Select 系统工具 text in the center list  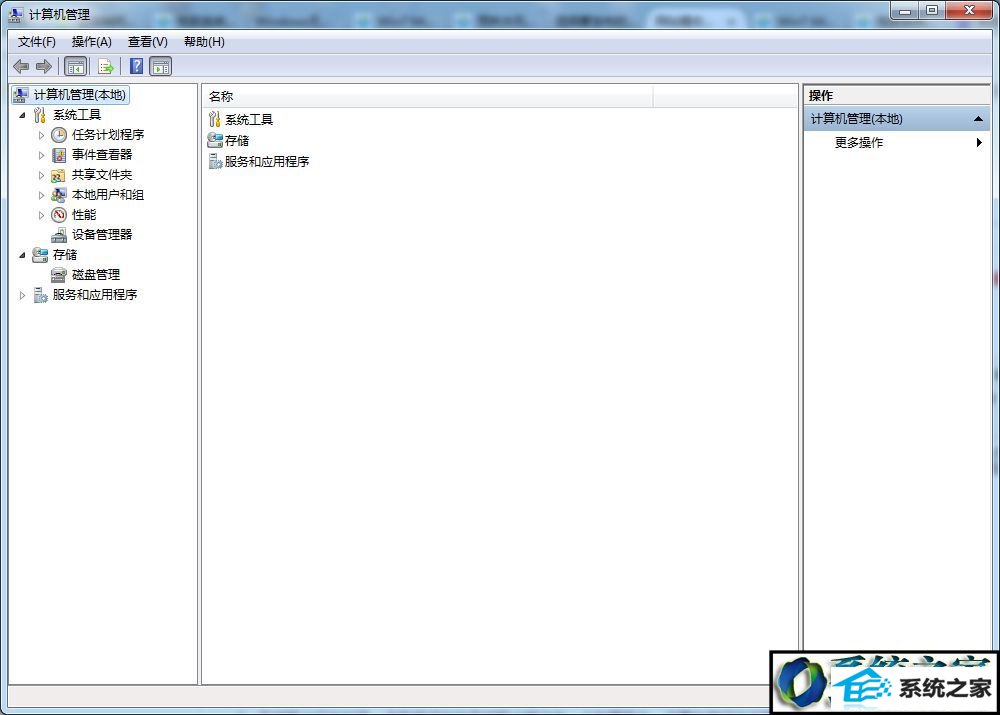click(249, 120)
